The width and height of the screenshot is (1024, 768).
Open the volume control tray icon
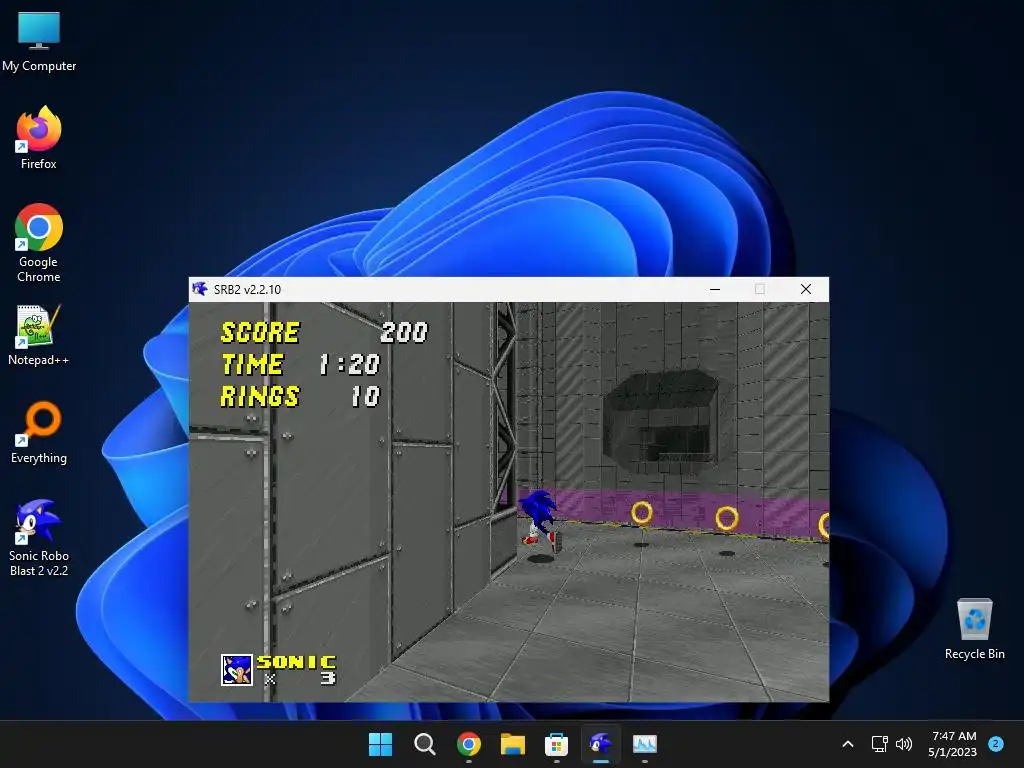tap(904, 744)
